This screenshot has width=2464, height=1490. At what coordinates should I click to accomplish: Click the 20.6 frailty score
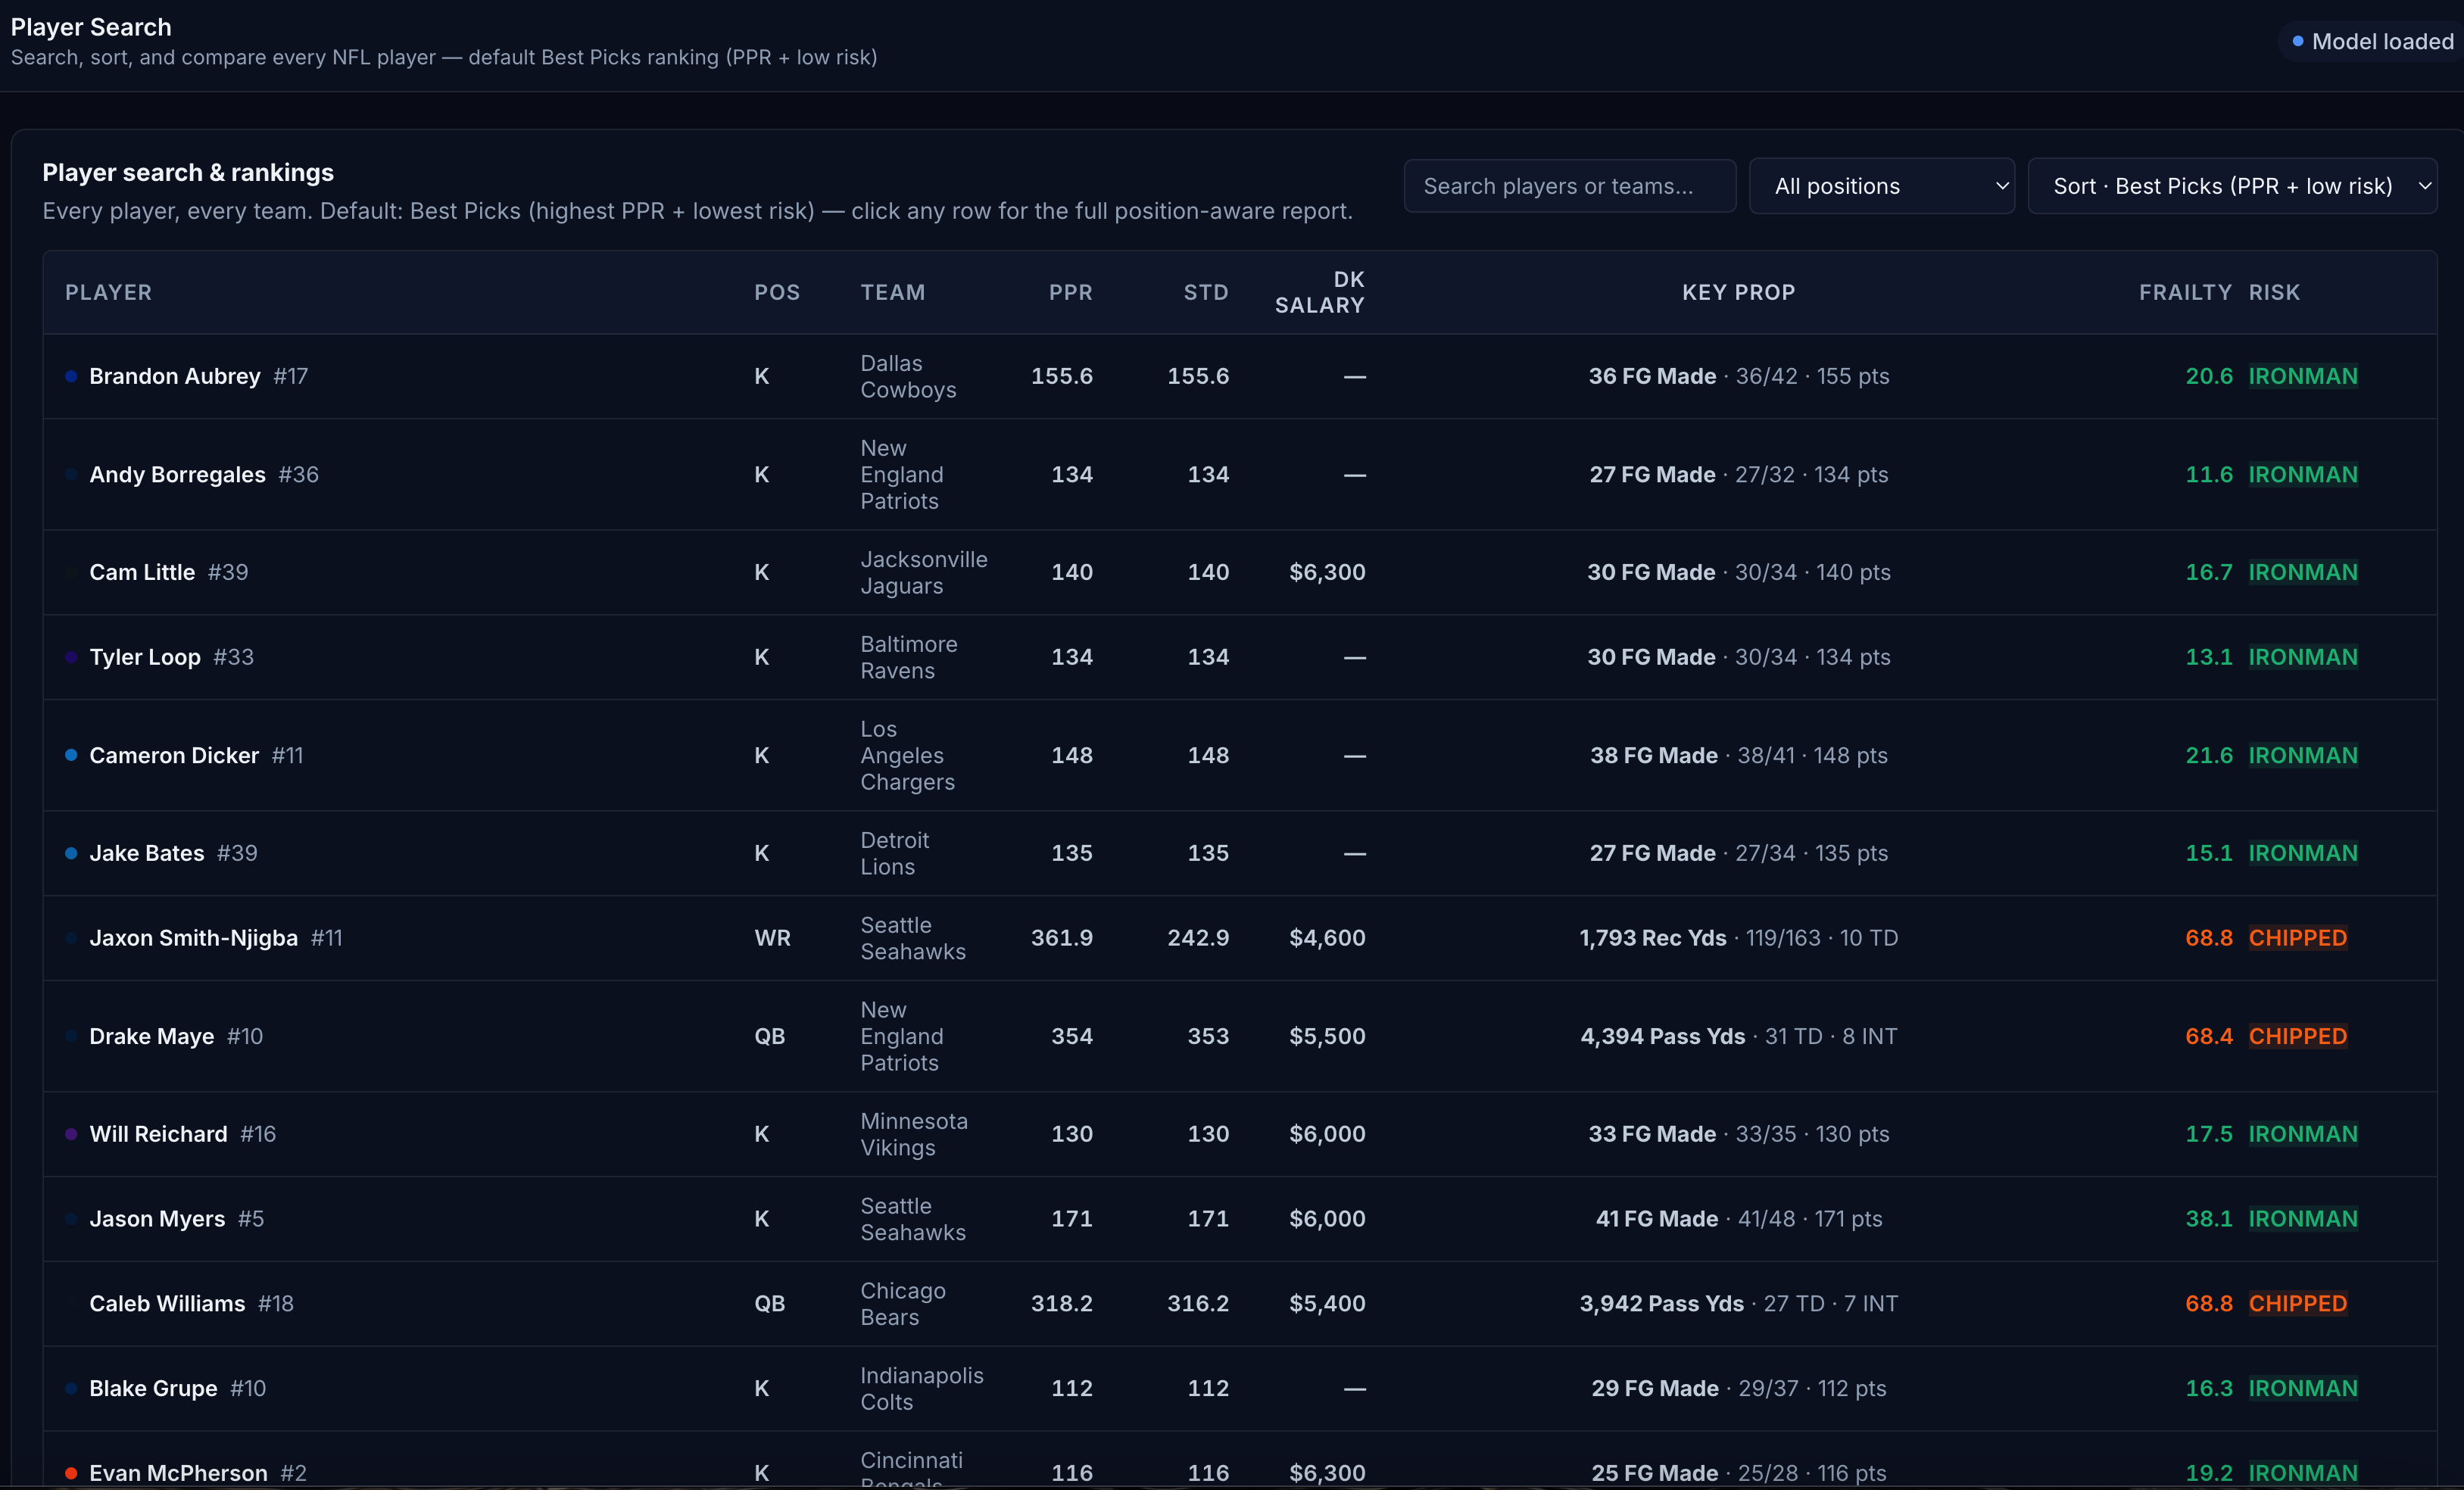(2208, 376)
